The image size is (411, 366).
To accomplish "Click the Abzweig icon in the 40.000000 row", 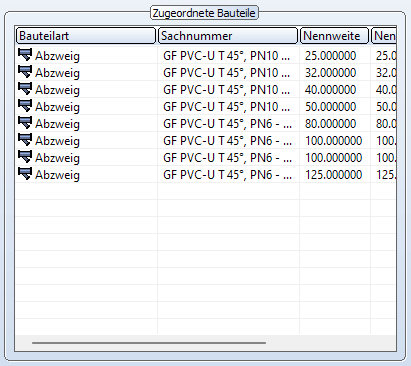I will pos(25,89).
